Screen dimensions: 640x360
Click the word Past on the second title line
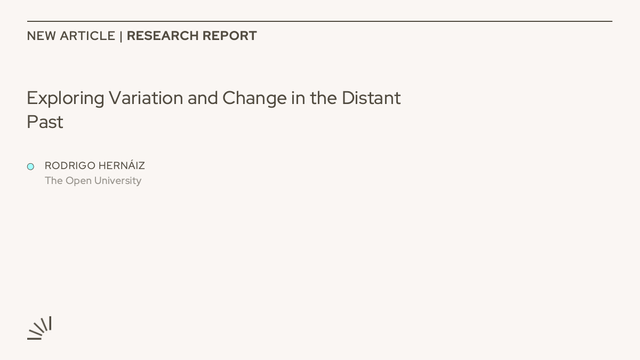click(x=45, y=122)
